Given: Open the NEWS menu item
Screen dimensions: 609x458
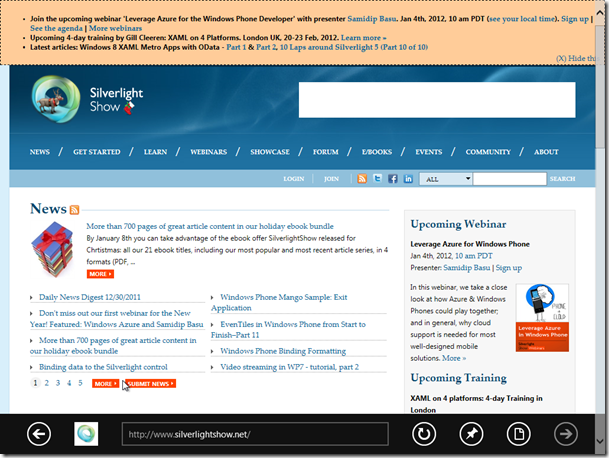Looking at the screenshot, I should (40, 152).
